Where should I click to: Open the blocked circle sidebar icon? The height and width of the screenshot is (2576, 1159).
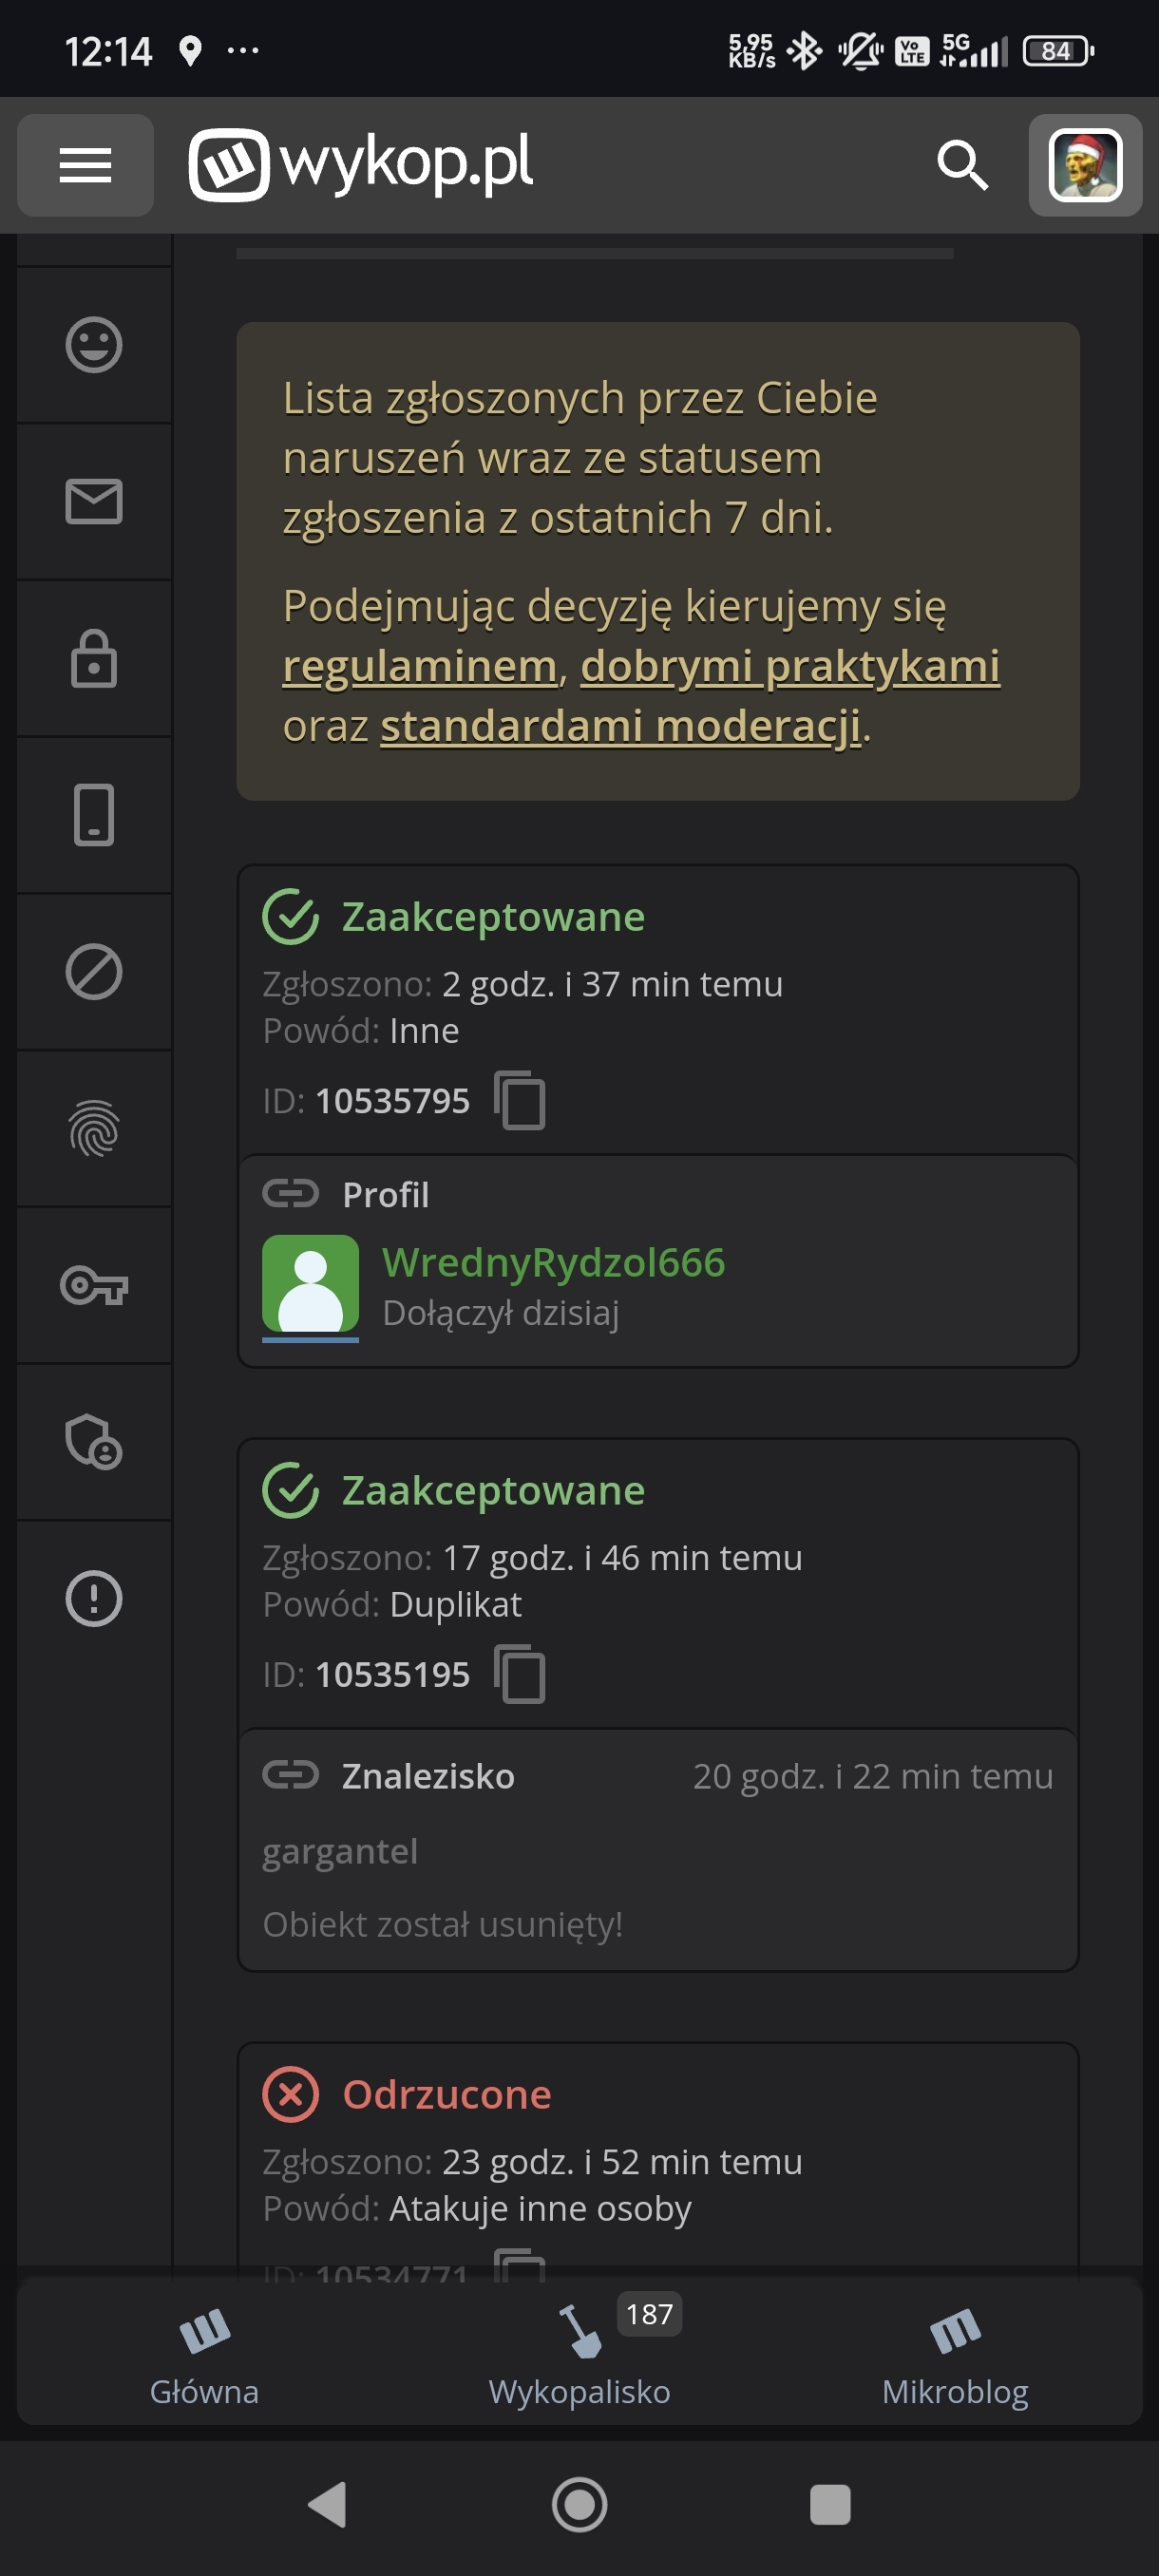point(94,972)
